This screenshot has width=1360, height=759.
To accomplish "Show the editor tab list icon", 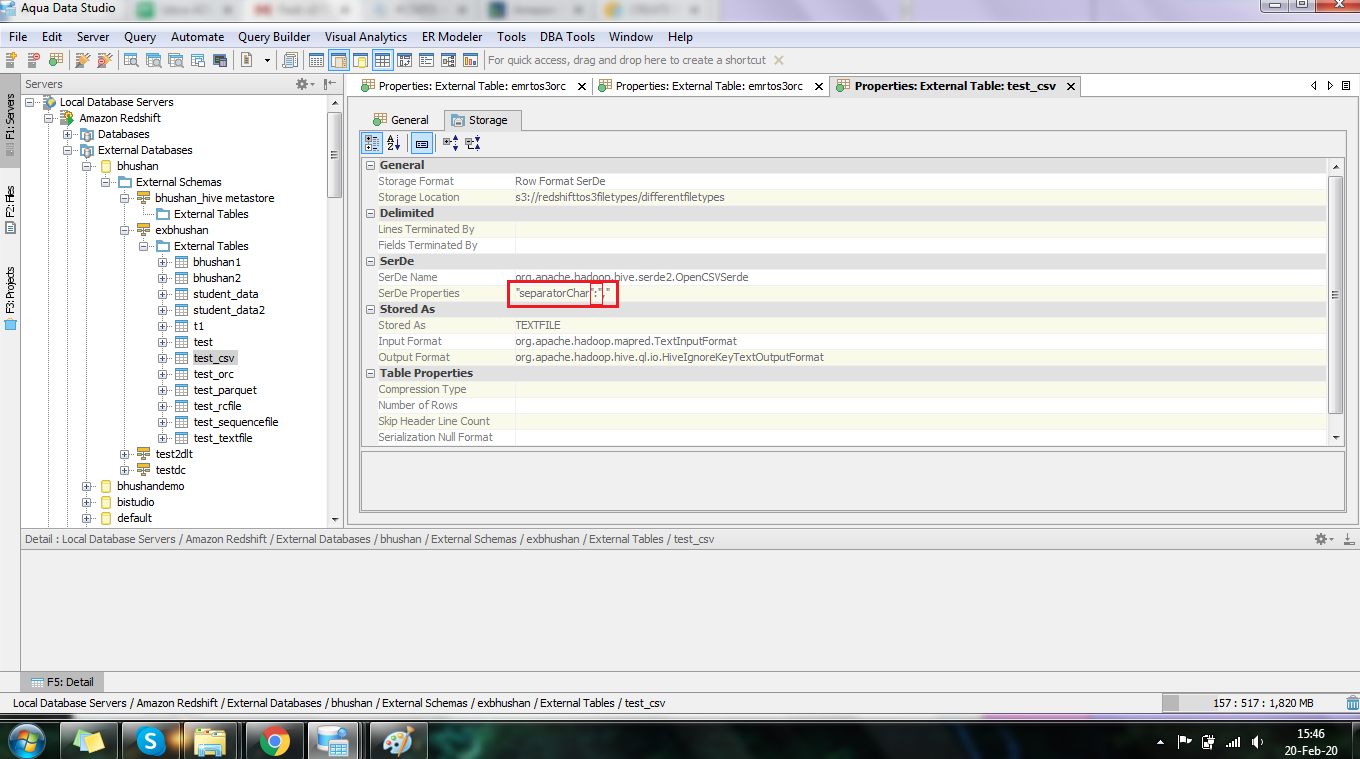I will coord(1346,86).
